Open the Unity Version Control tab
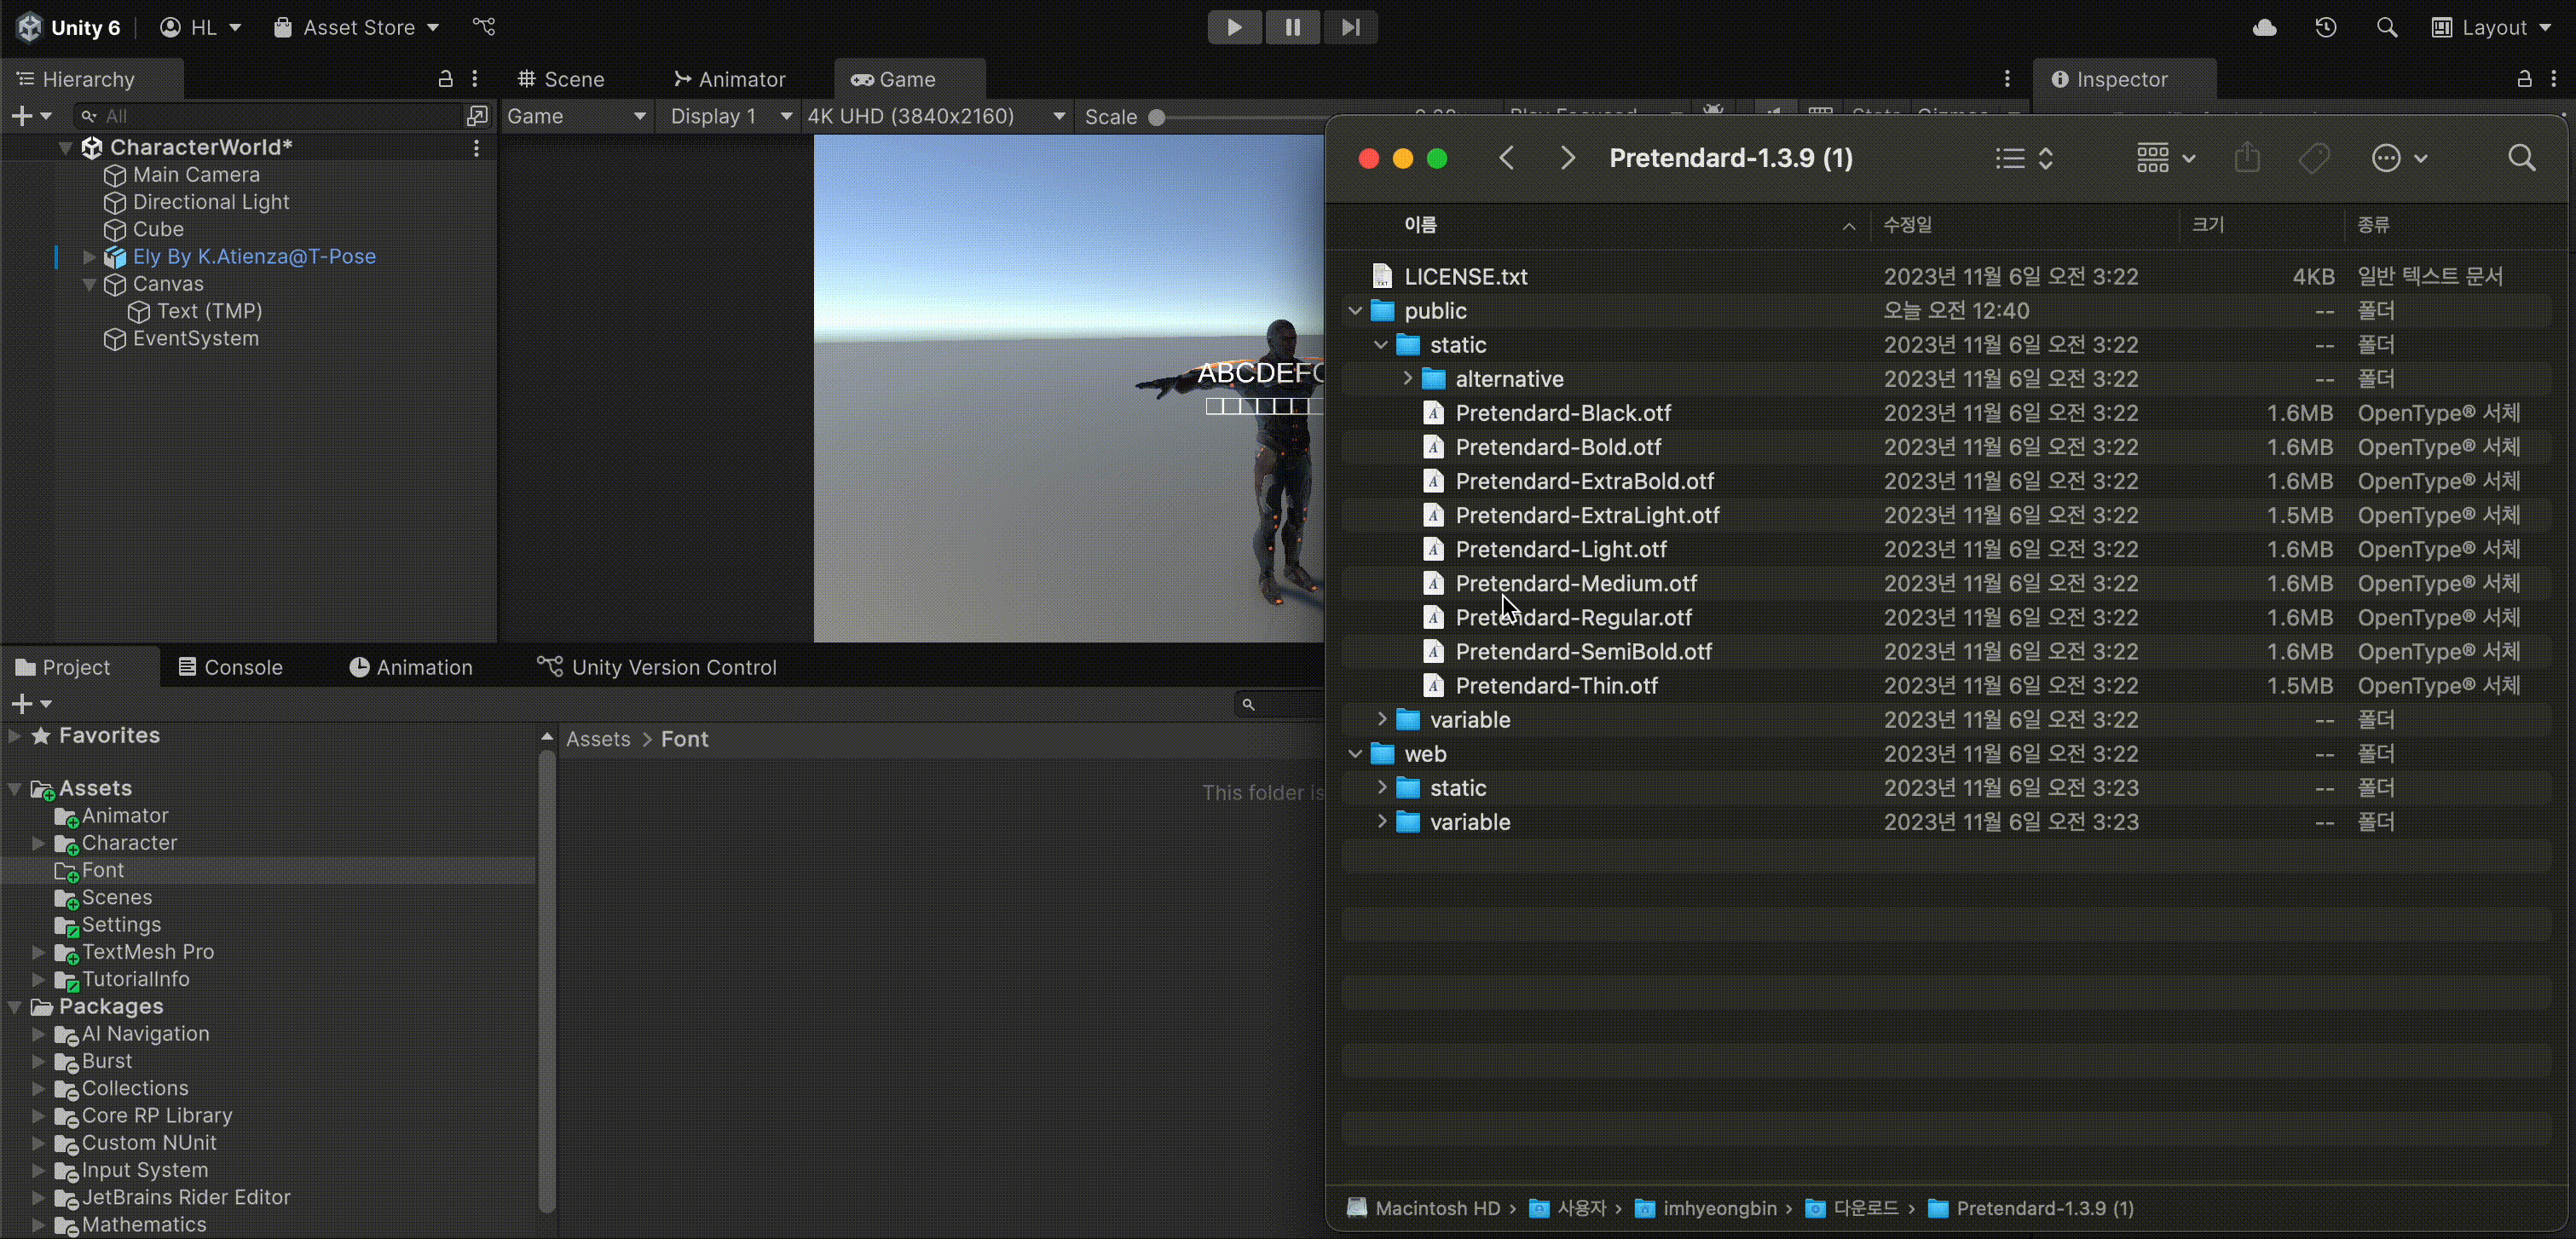The image size is (2576, 1239). (657, 667)
